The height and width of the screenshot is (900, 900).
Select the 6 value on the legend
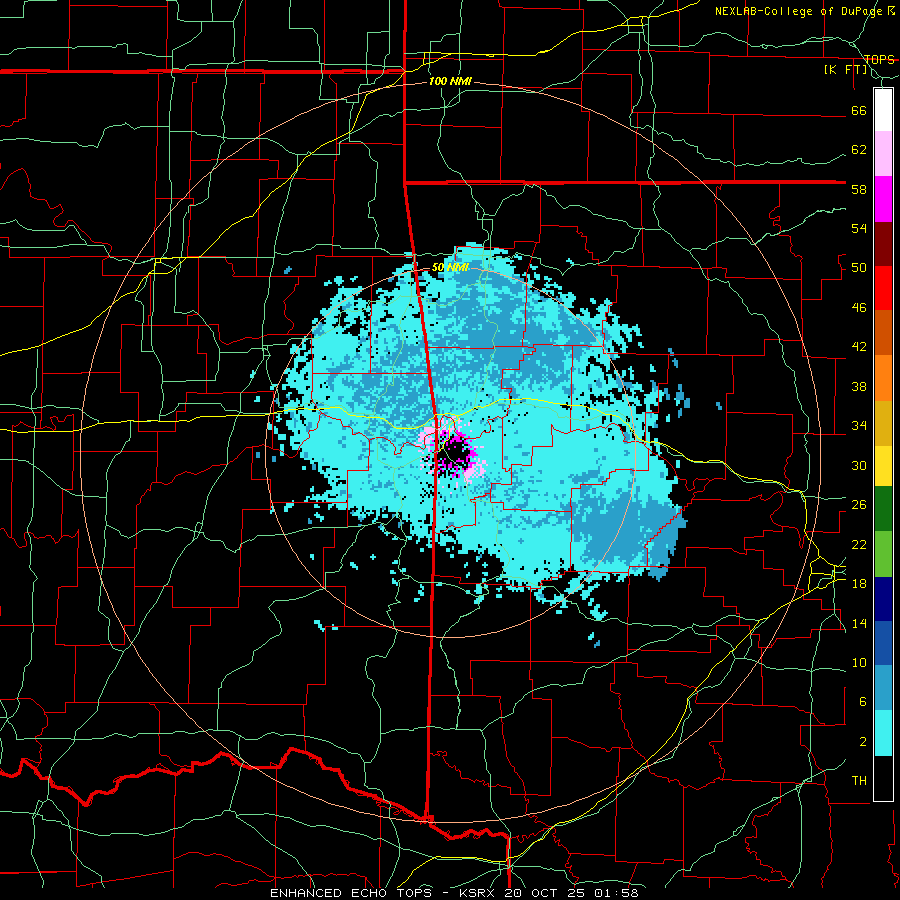[x=863, y=702]
